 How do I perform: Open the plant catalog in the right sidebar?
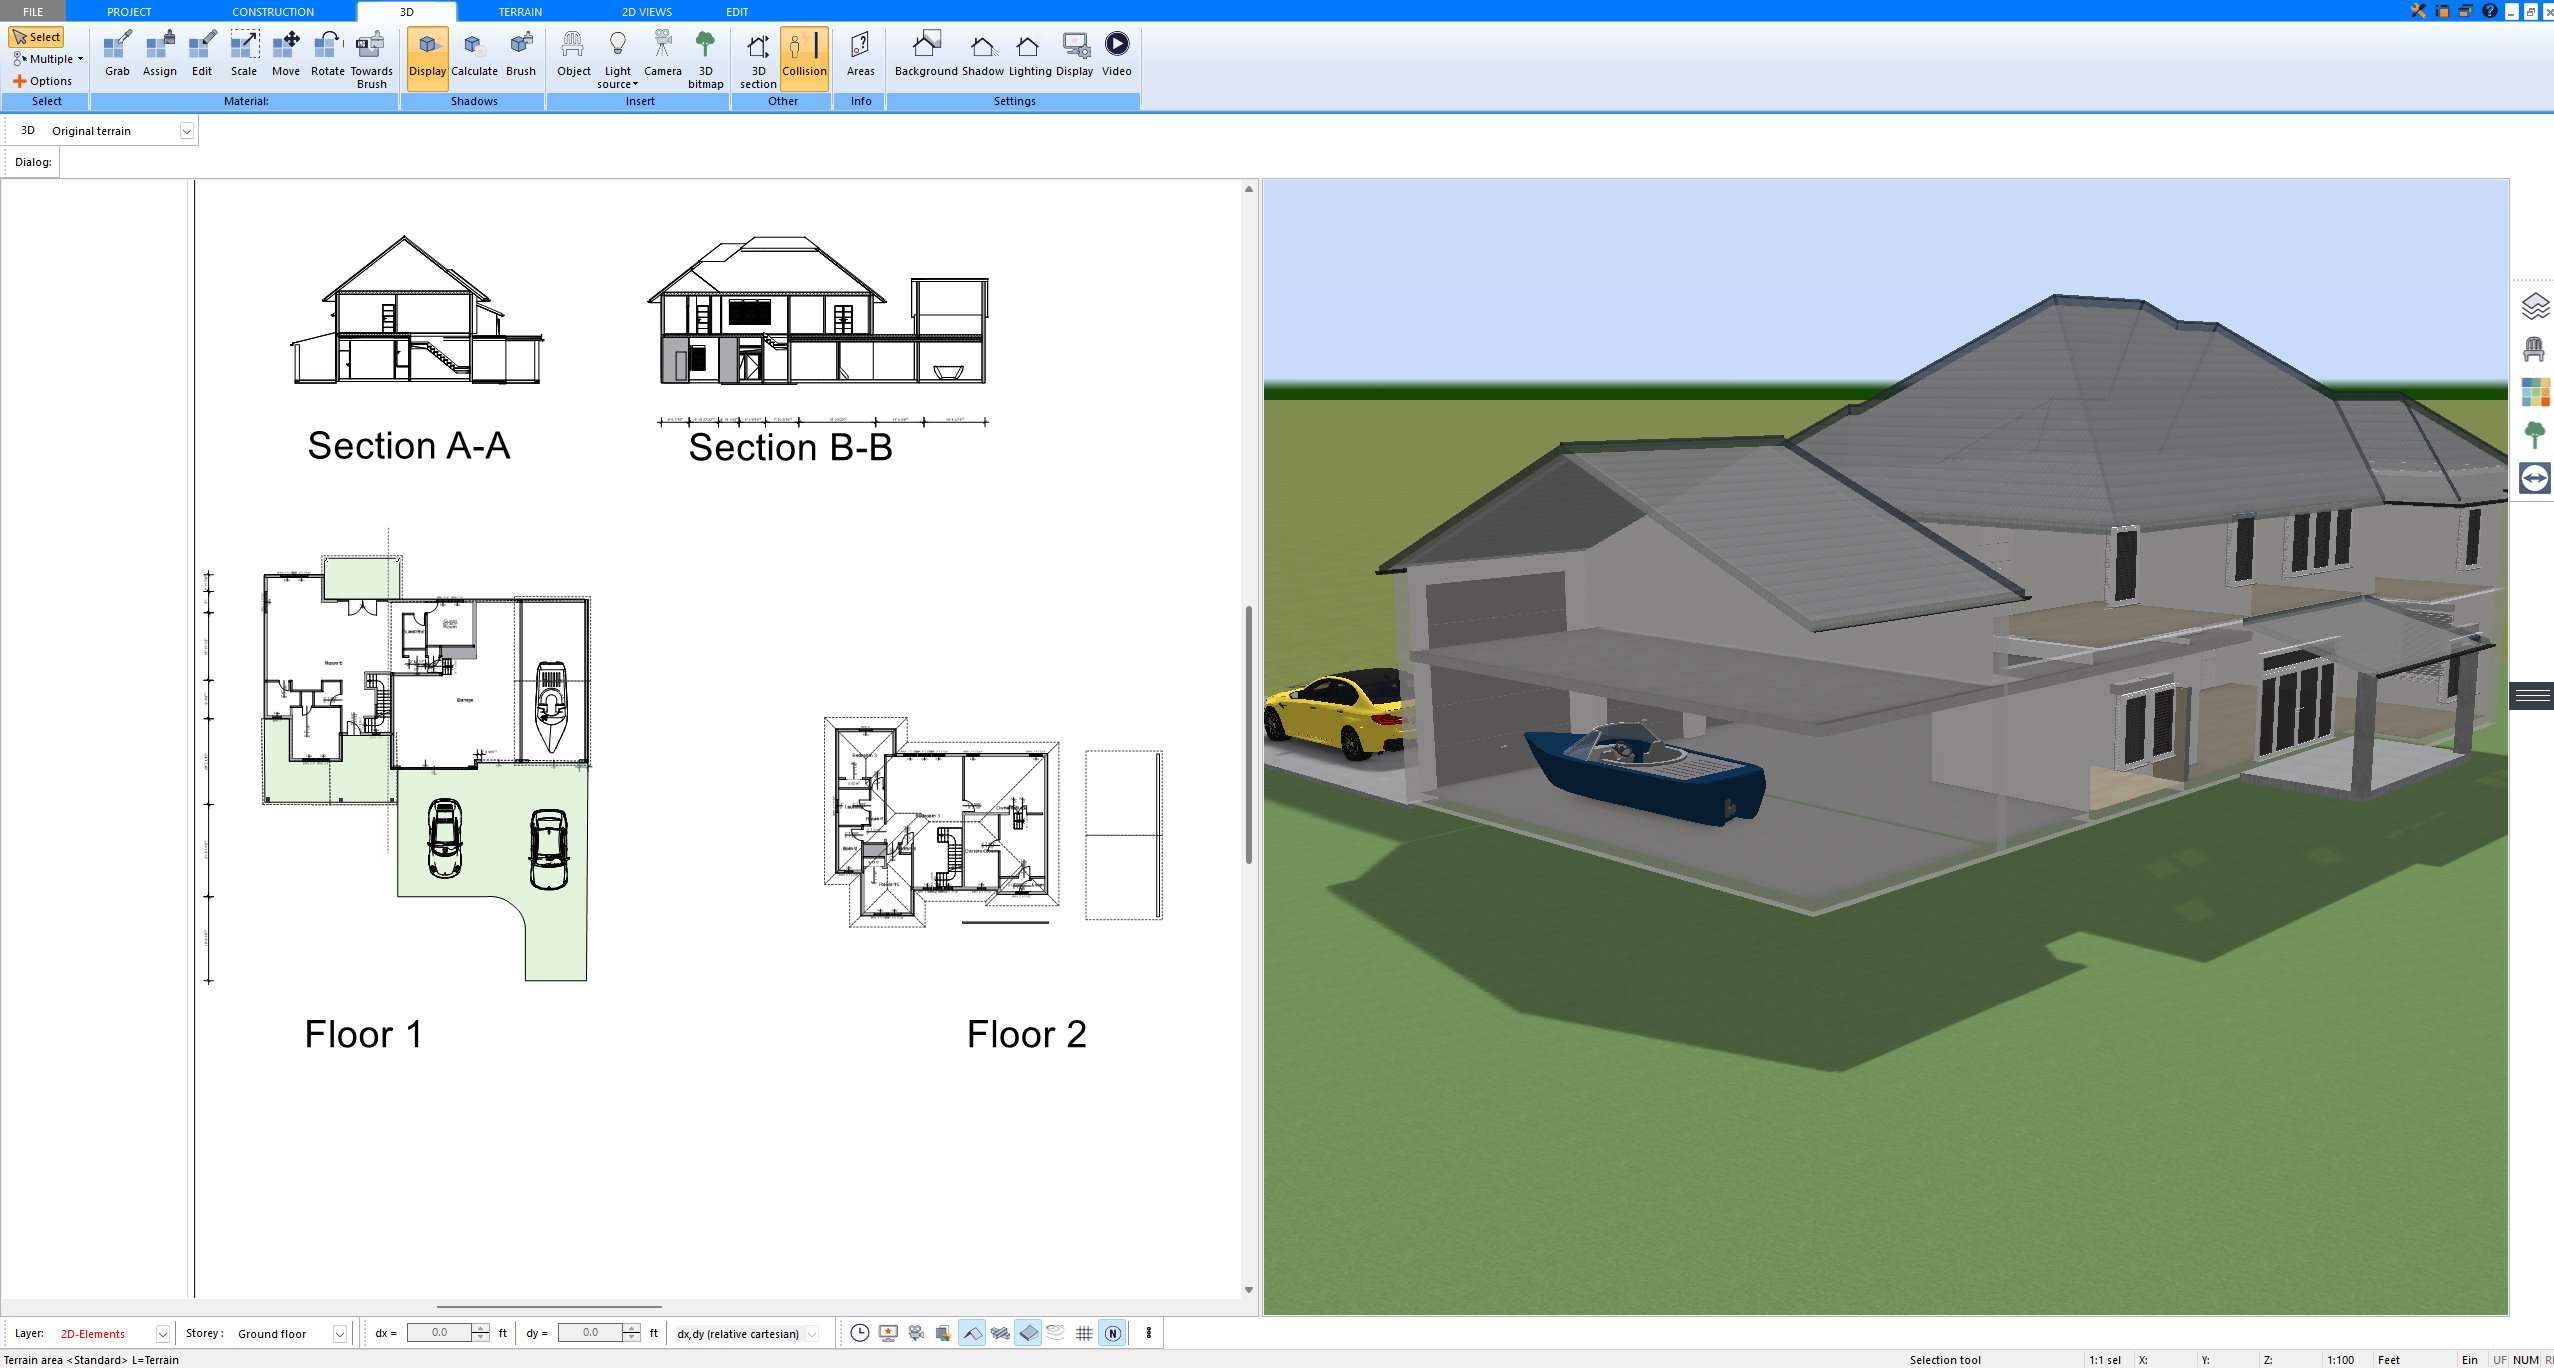[x=2537, y=434]
